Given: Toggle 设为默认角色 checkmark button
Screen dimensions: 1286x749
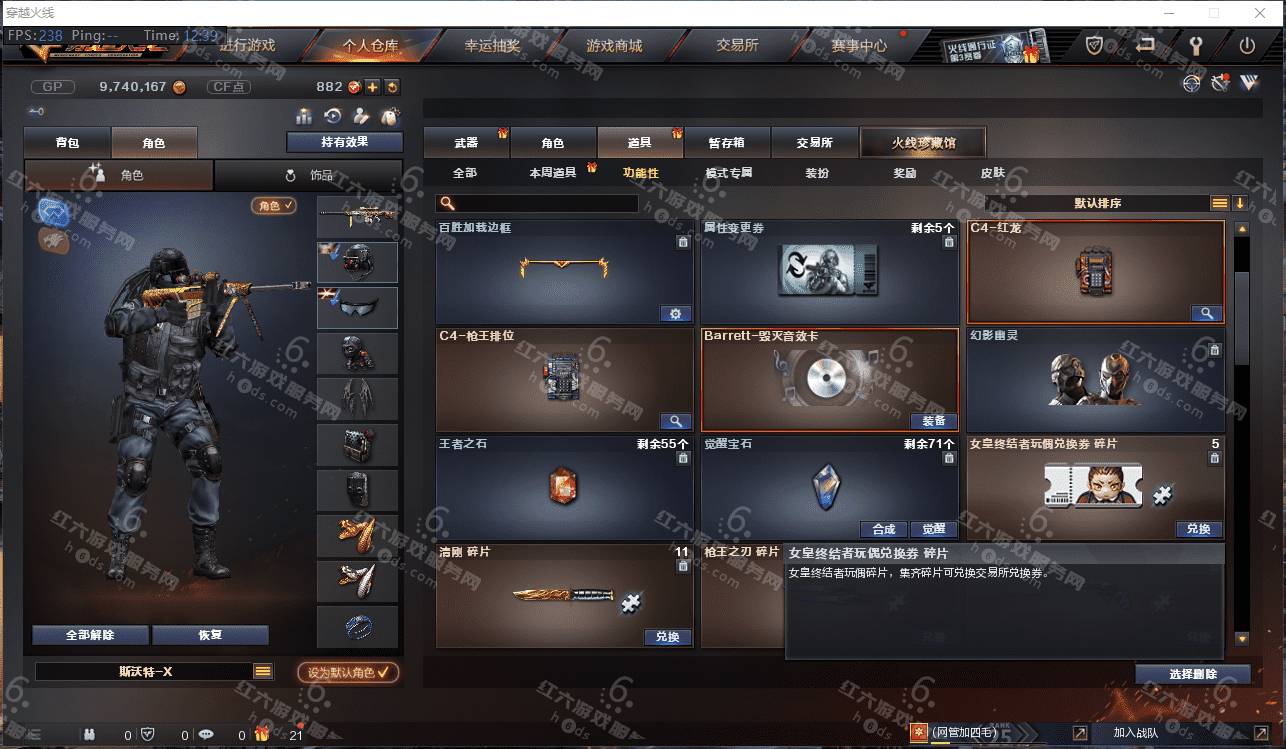Looking at the screenshot, I should click(348, 672).
